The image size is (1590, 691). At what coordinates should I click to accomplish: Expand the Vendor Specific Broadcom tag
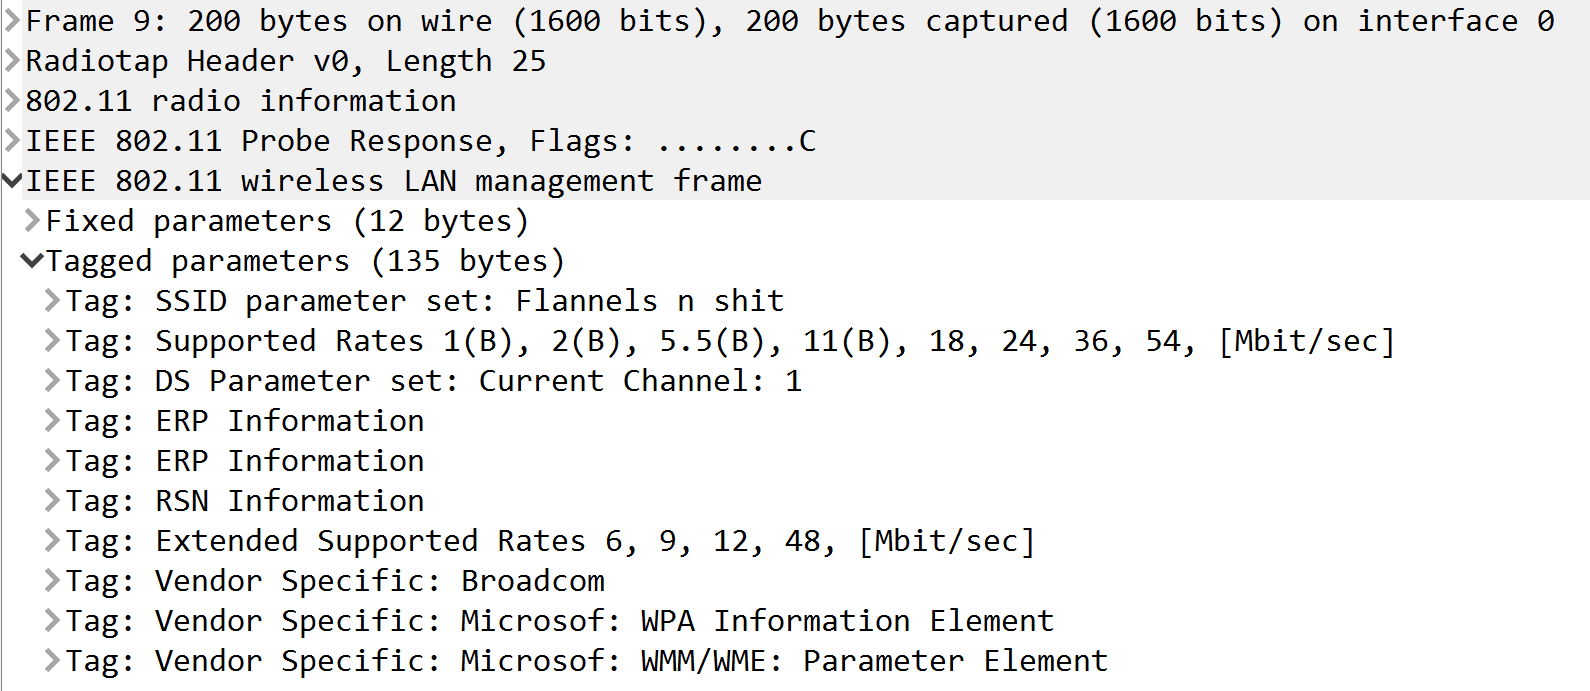click(52, 581)
